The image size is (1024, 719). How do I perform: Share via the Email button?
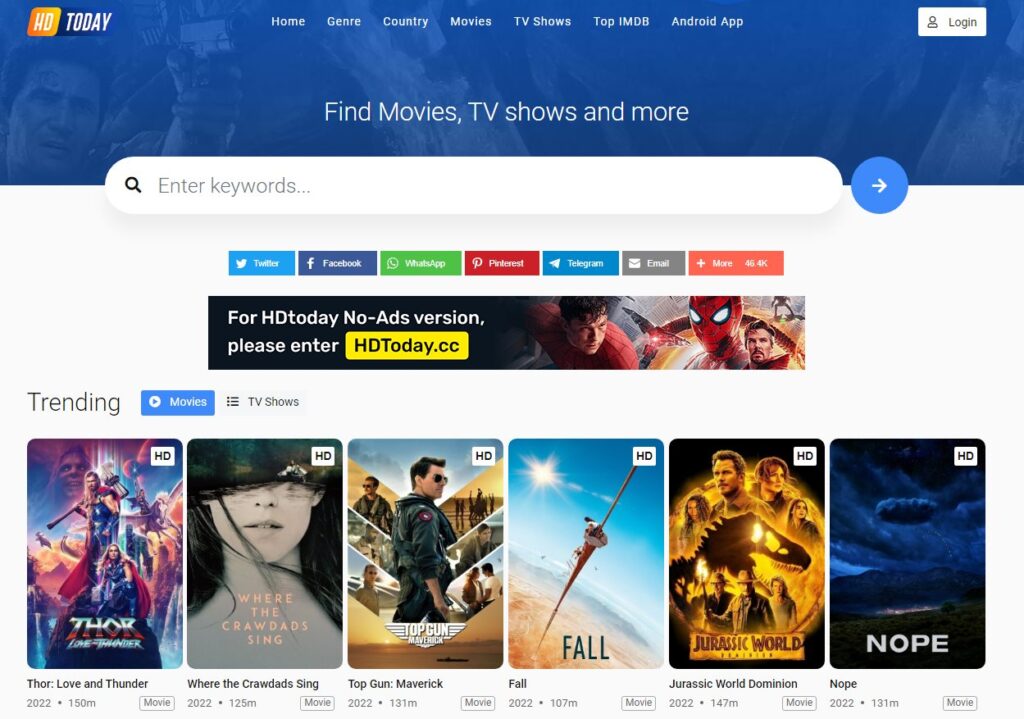(x=653, y=263)
